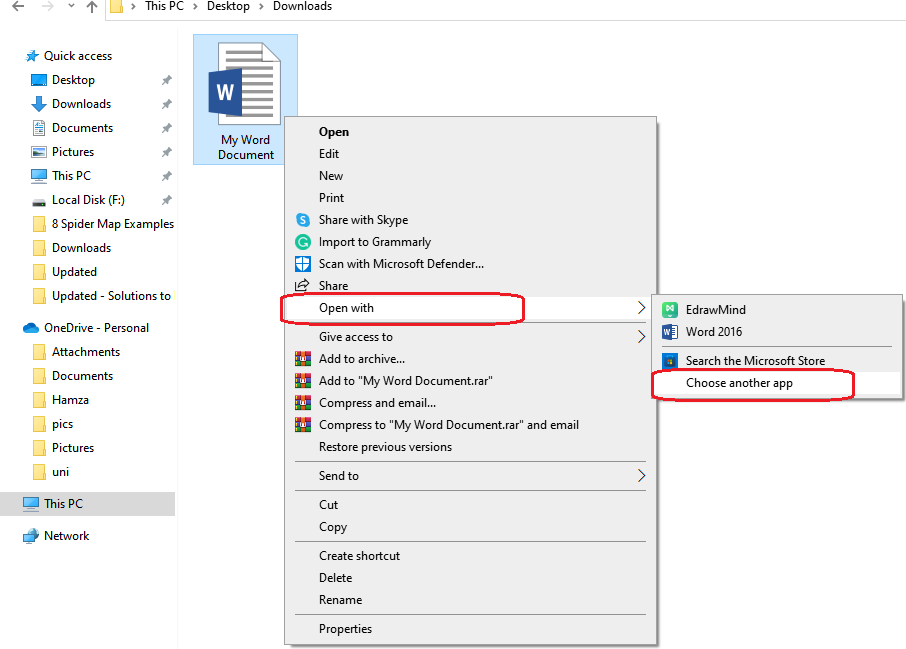
Task: Click the pin icon next to Pictures
Action: tap(166, 152)
